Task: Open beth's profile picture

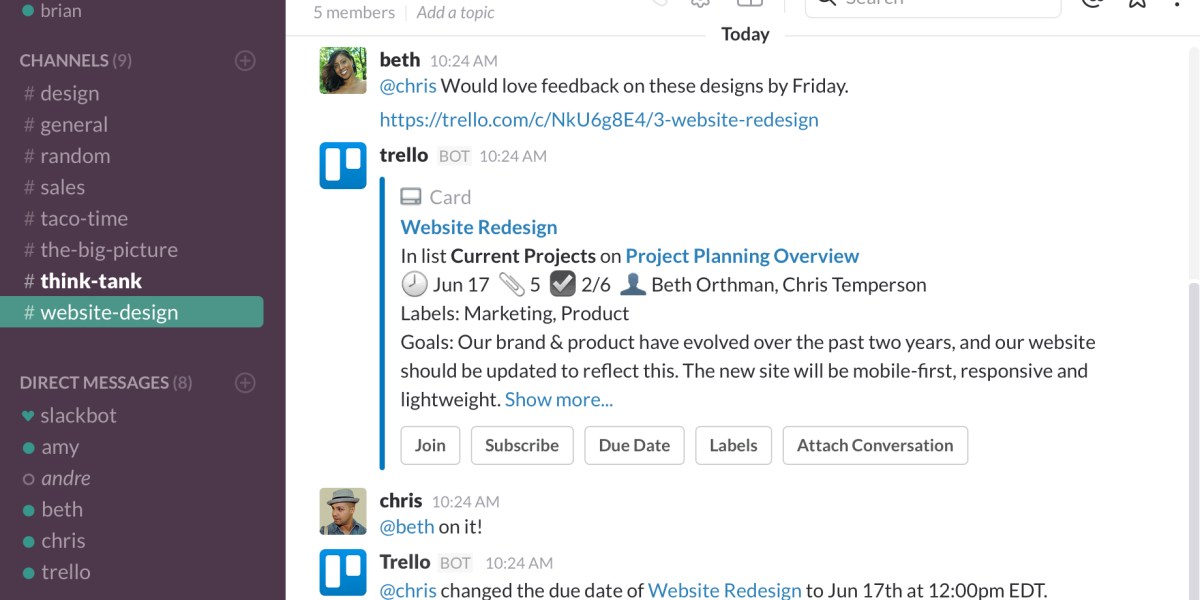Action: (343, 71)
